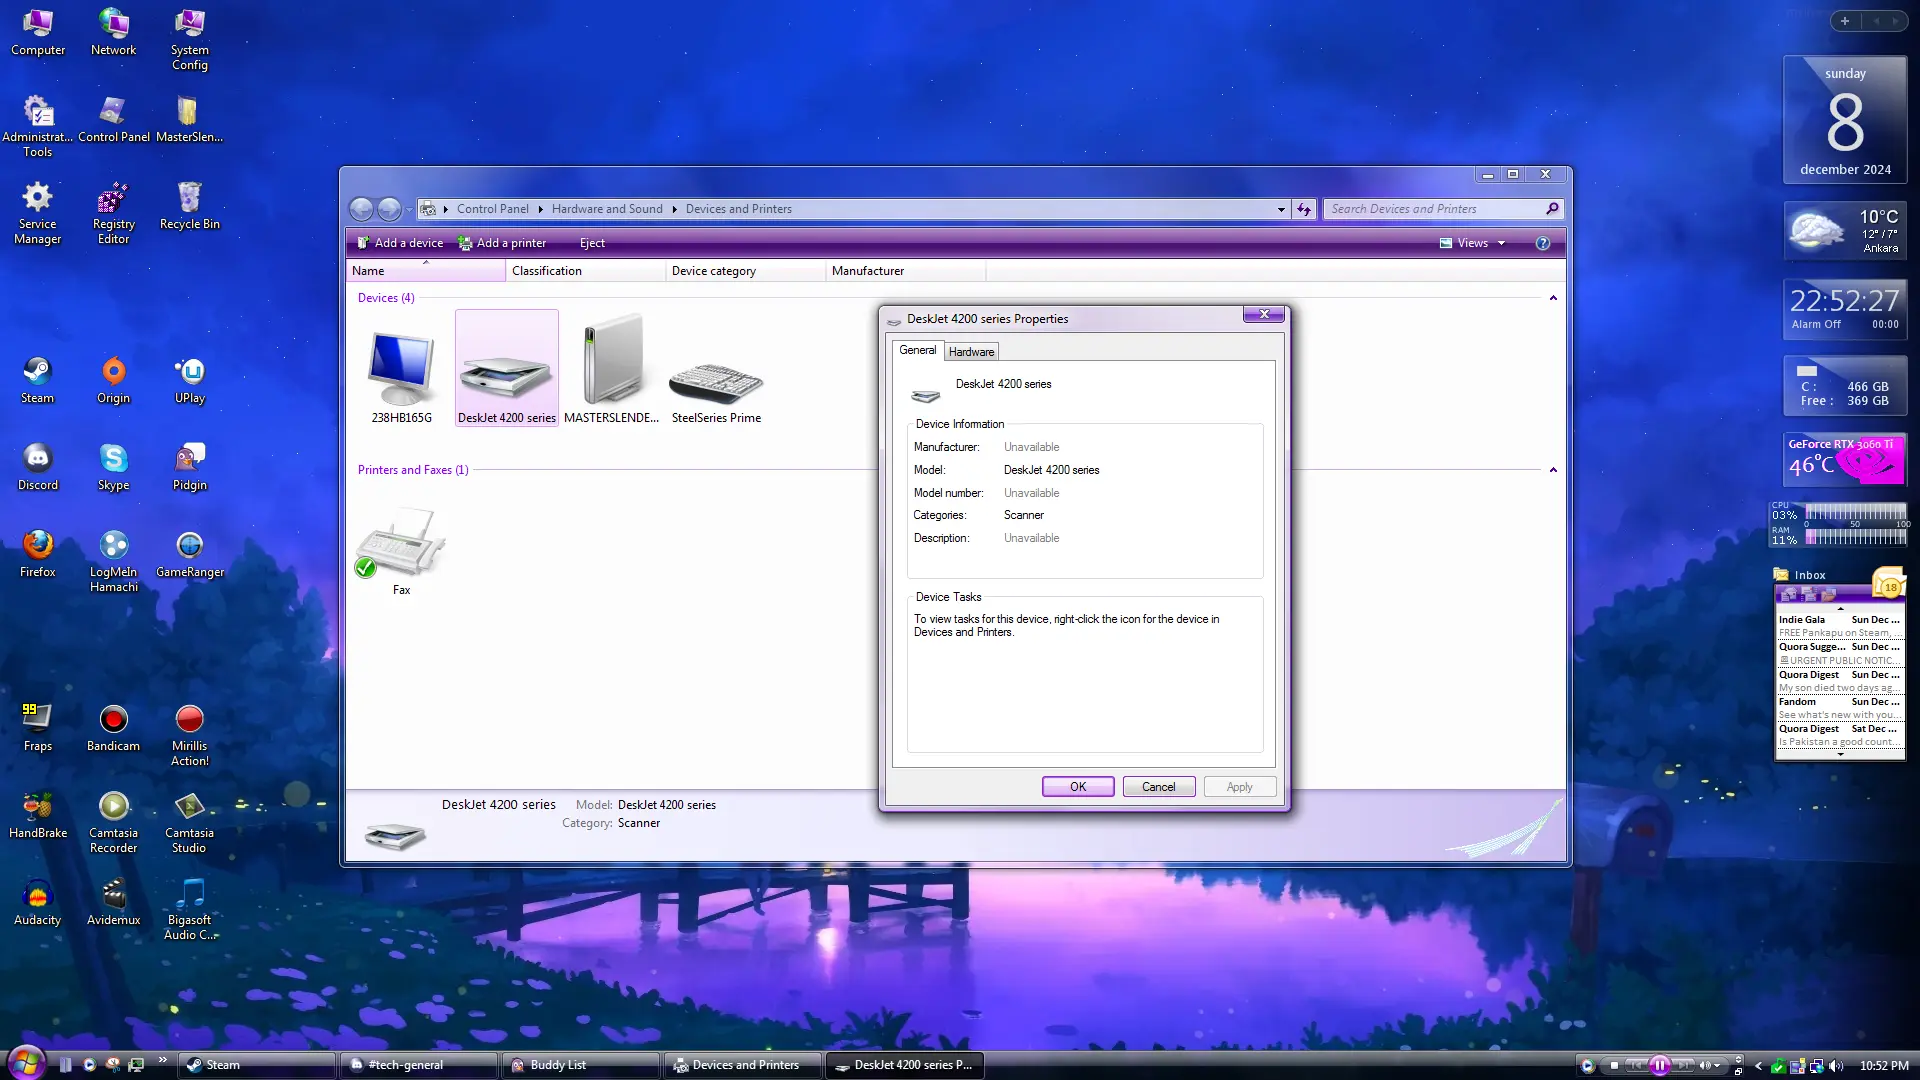Click the Windows Start orb
This screenshot has height=1080, width=1920.
[27, 1062]
